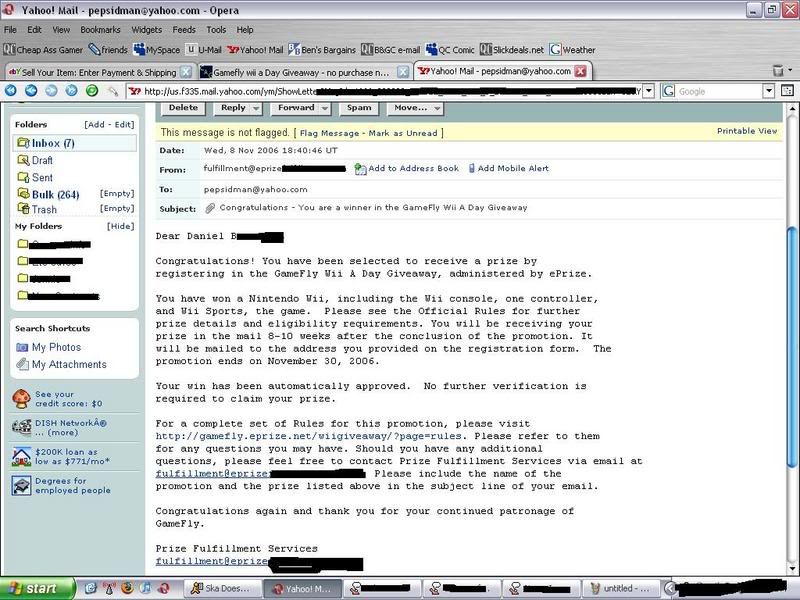Close the Sell Your Item tab
The image size is (800, 600).
coord(187,72)
